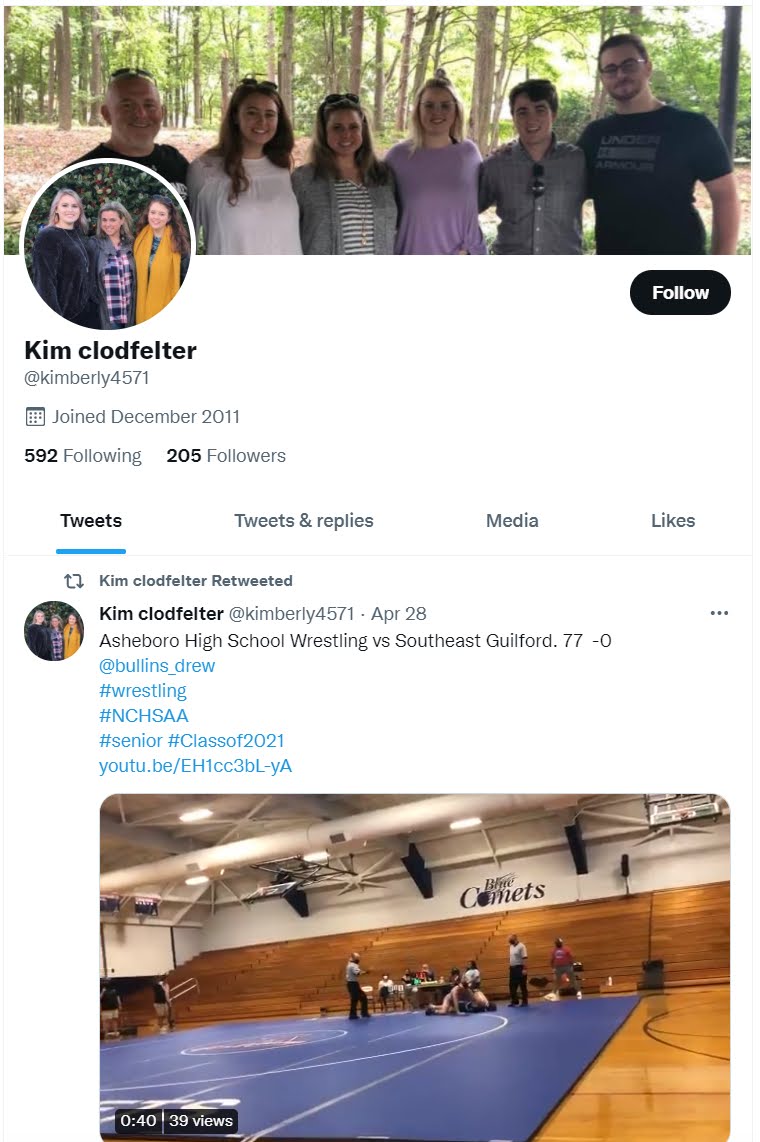Switch to the Likes tab

coord(673,521)
